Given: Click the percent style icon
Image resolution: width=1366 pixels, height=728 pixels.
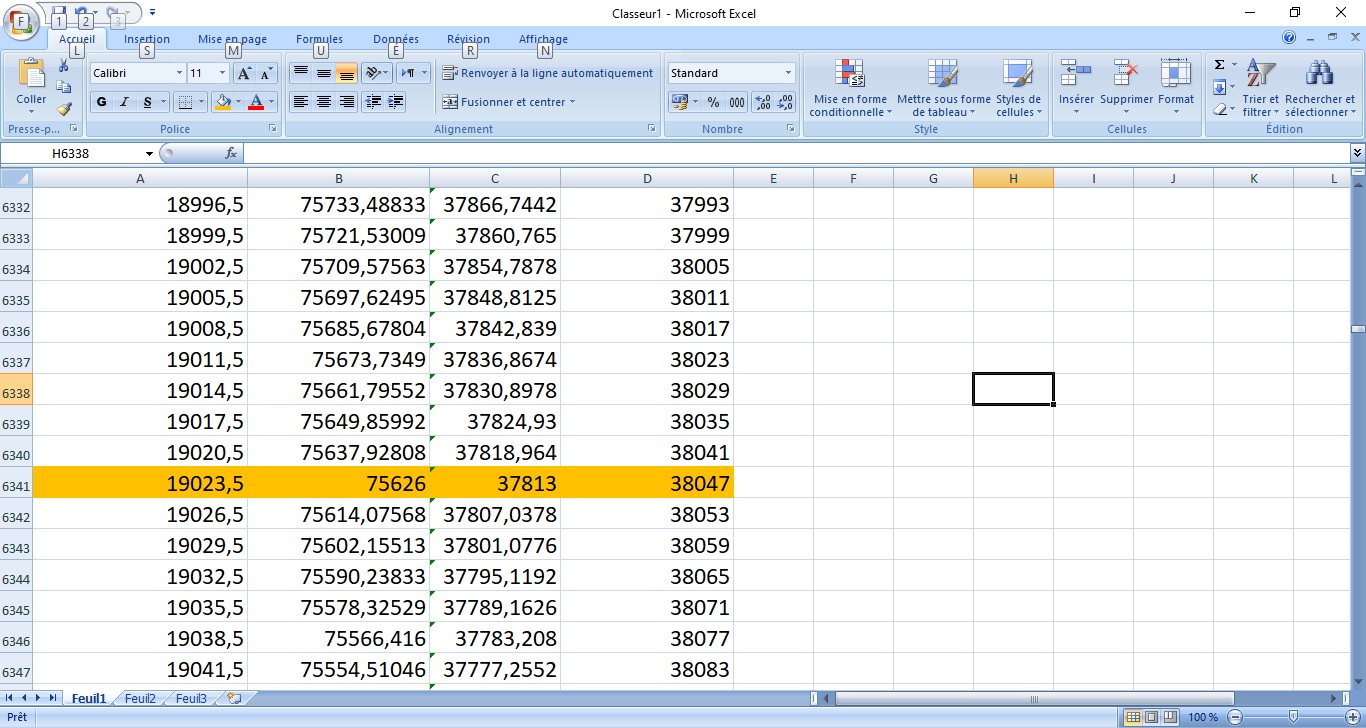Looking at the screenshot, I should (x=713, y=102).
